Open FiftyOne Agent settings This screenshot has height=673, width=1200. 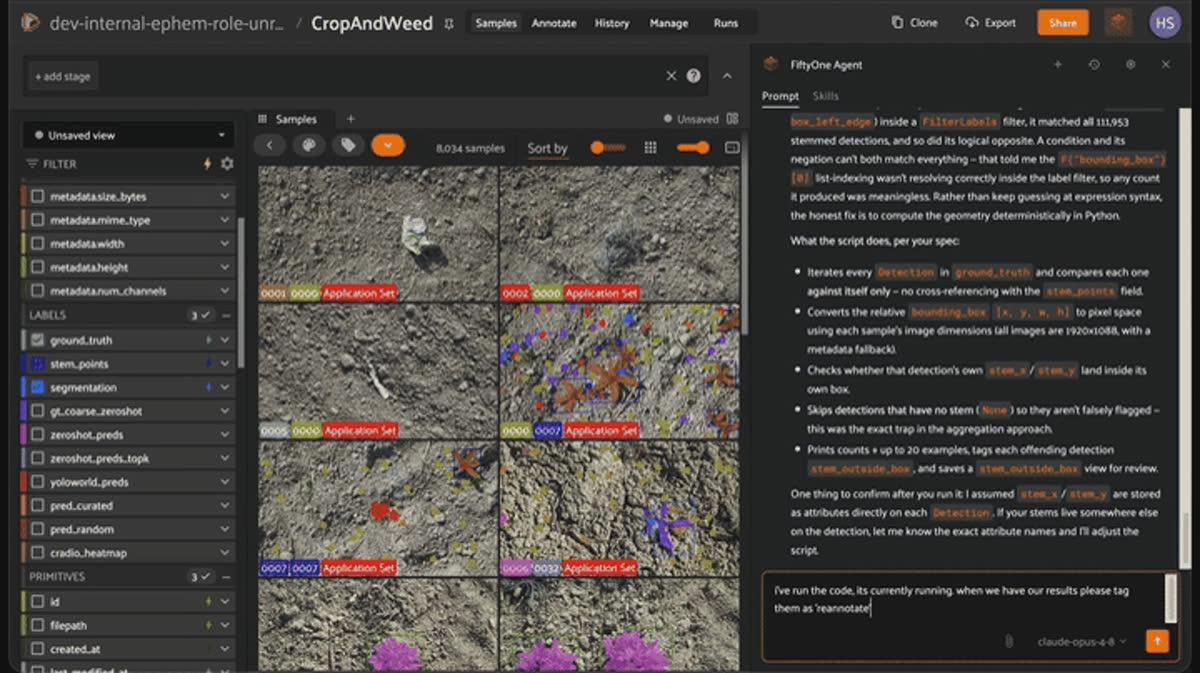tap(1130, 64)
